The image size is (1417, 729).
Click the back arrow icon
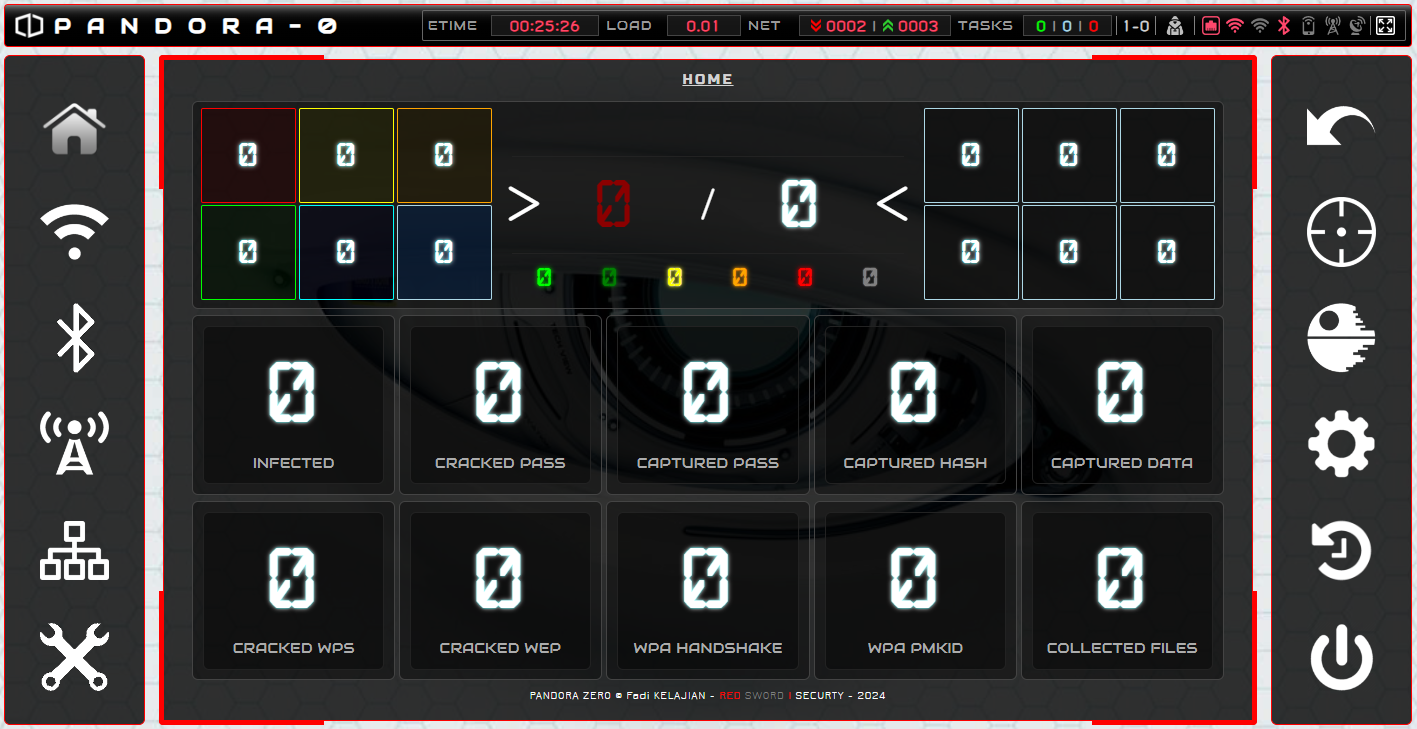pos(1341,127)
